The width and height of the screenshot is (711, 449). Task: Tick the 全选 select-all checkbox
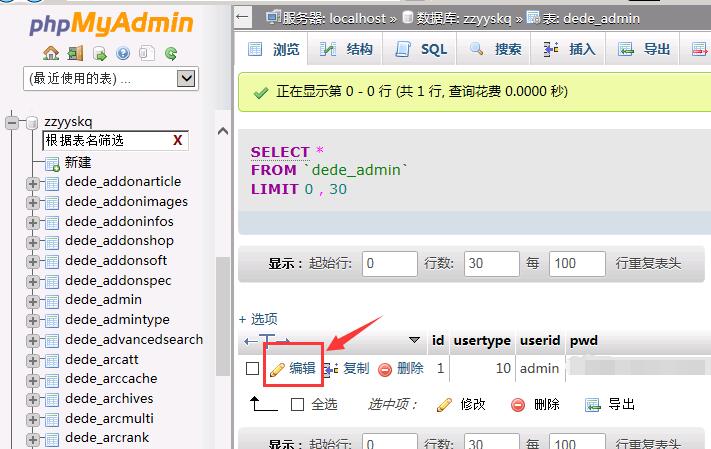(x=297, y=404)
